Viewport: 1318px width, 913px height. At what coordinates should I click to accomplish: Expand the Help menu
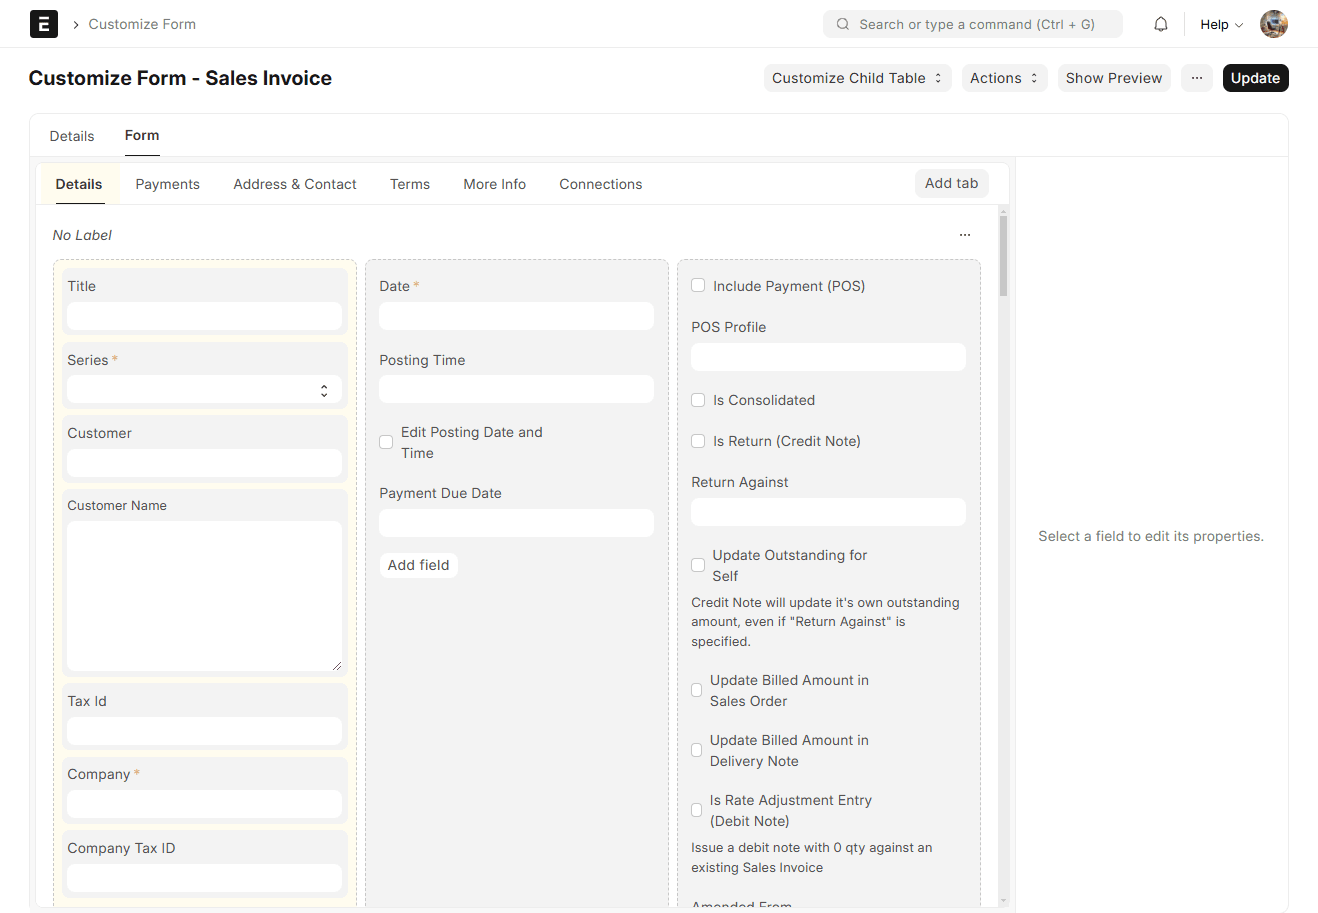coord(1221,24)
